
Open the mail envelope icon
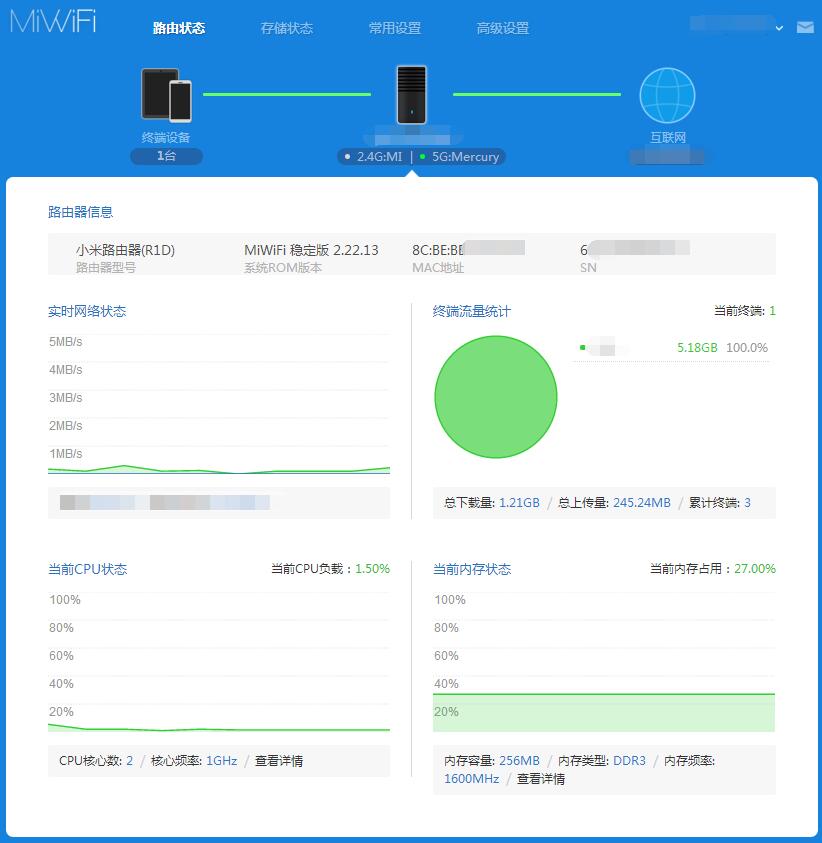tap(805, 27)
